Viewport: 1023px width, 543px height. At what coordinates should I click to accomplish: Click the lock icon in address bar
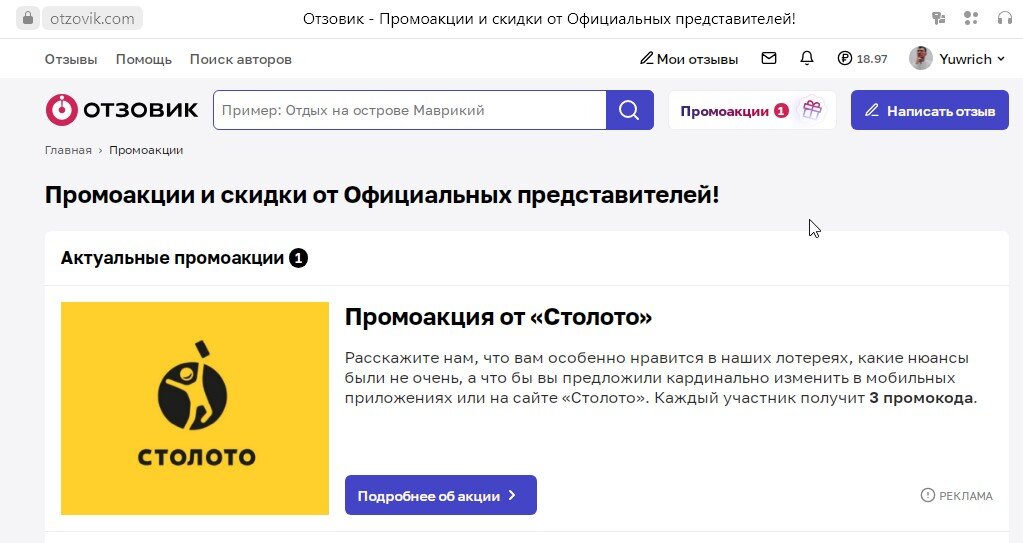(27, 18)
